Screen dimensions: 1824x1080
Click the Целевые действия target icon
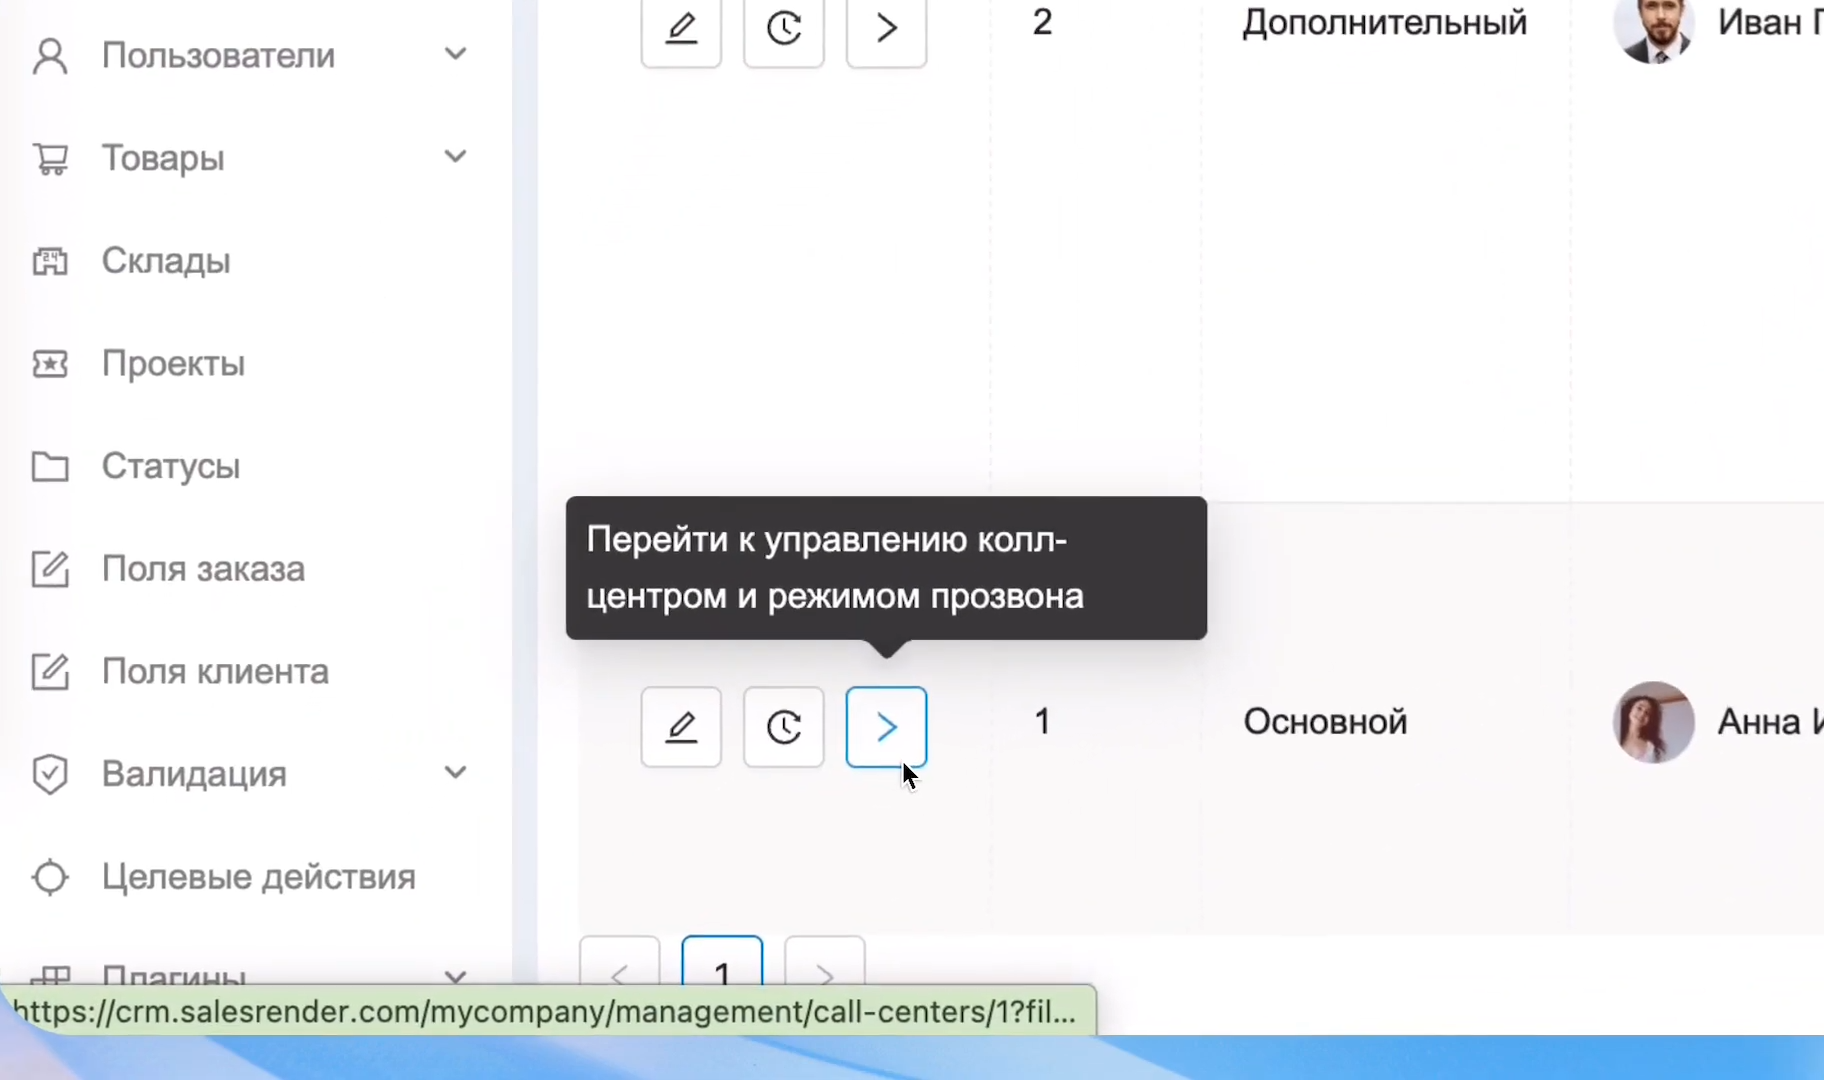pyautogui.click(x=50, y=877)
